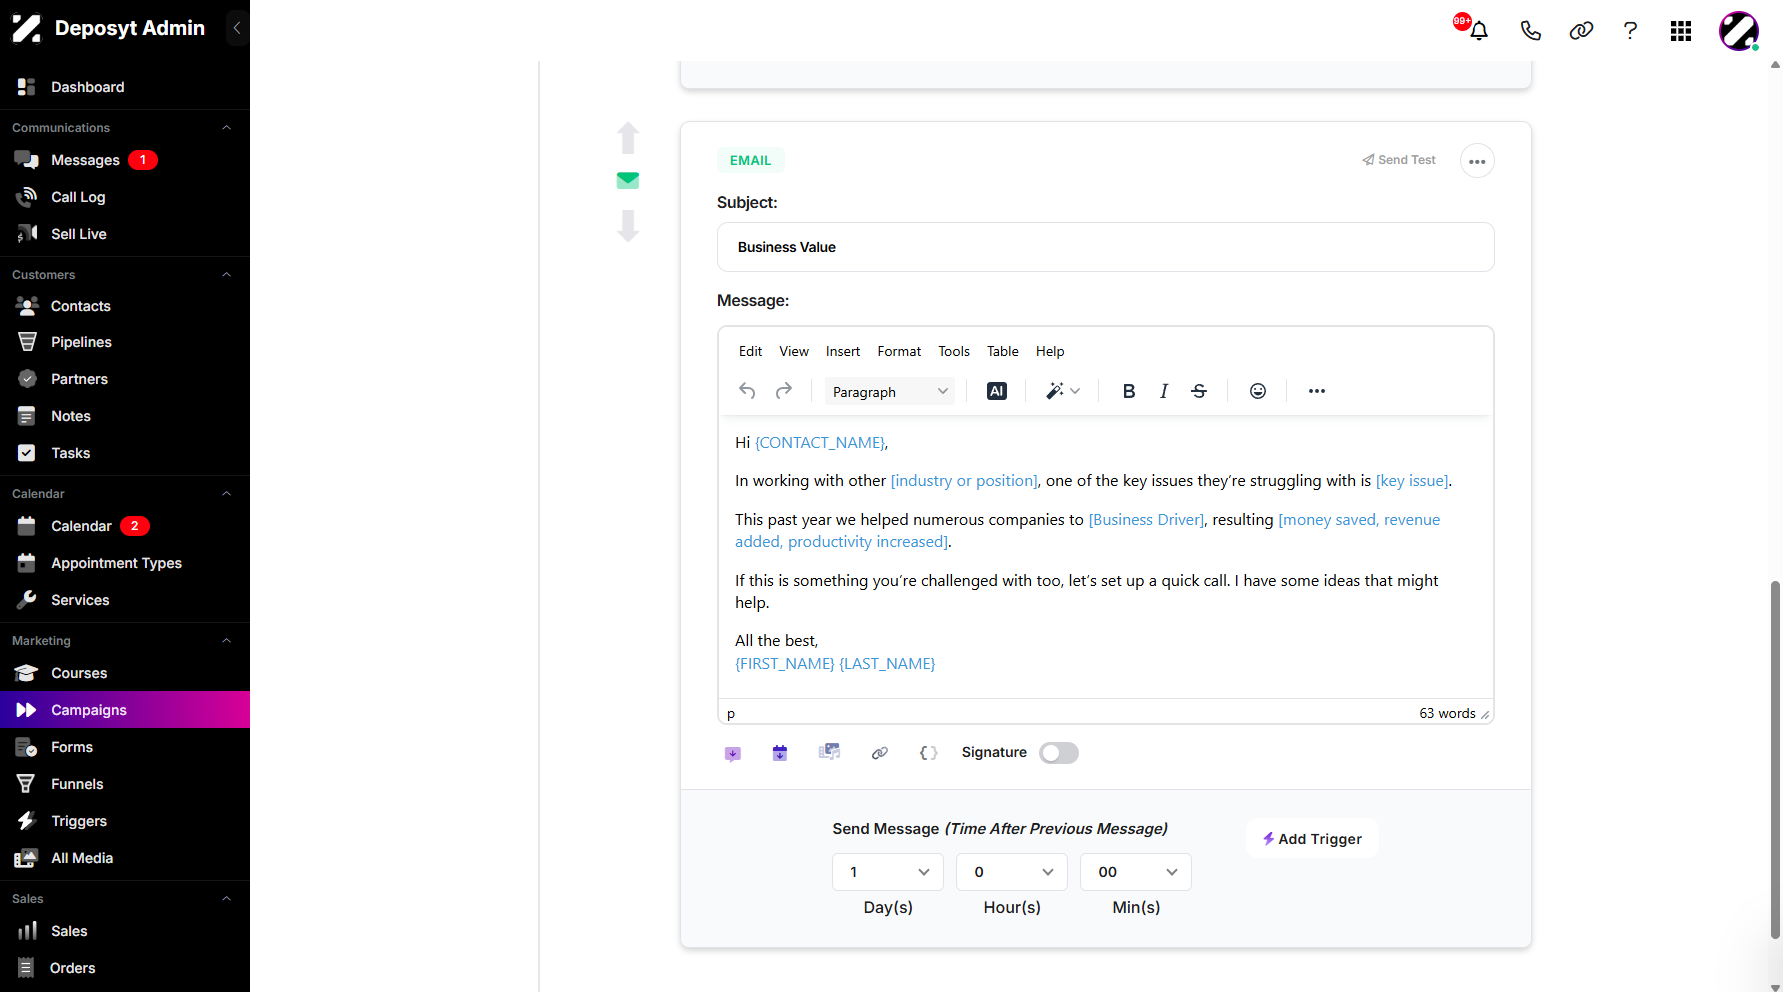Open the emoji picker

coord(1258,391)
